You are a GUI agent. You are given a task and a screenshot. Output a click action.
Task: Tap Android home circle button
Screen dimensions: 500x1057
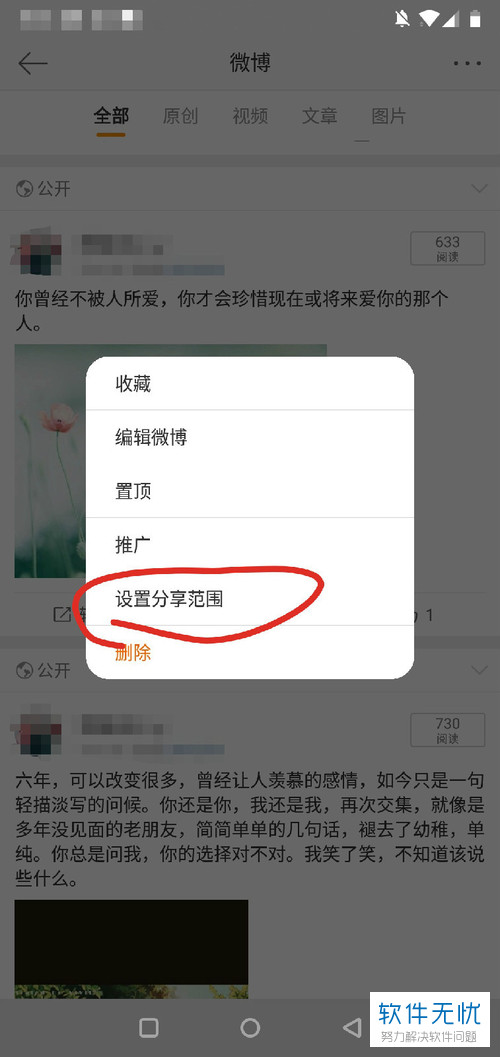[250, 1027]
